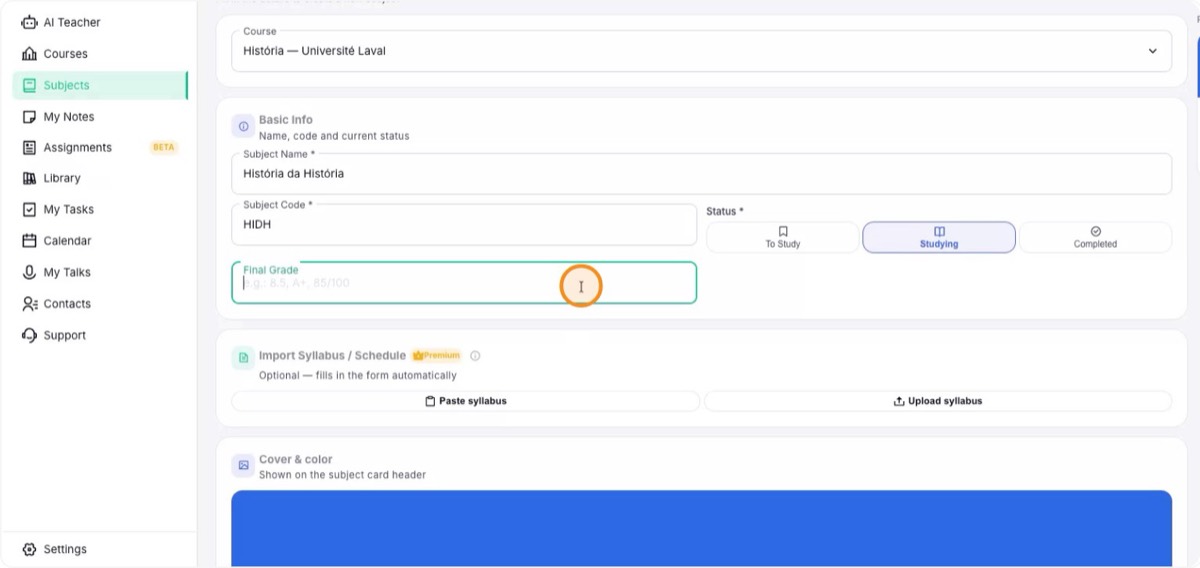Click the blue cover color preview
The image size is (1200, 568).
pyautogui.click(x=701, y=529)
